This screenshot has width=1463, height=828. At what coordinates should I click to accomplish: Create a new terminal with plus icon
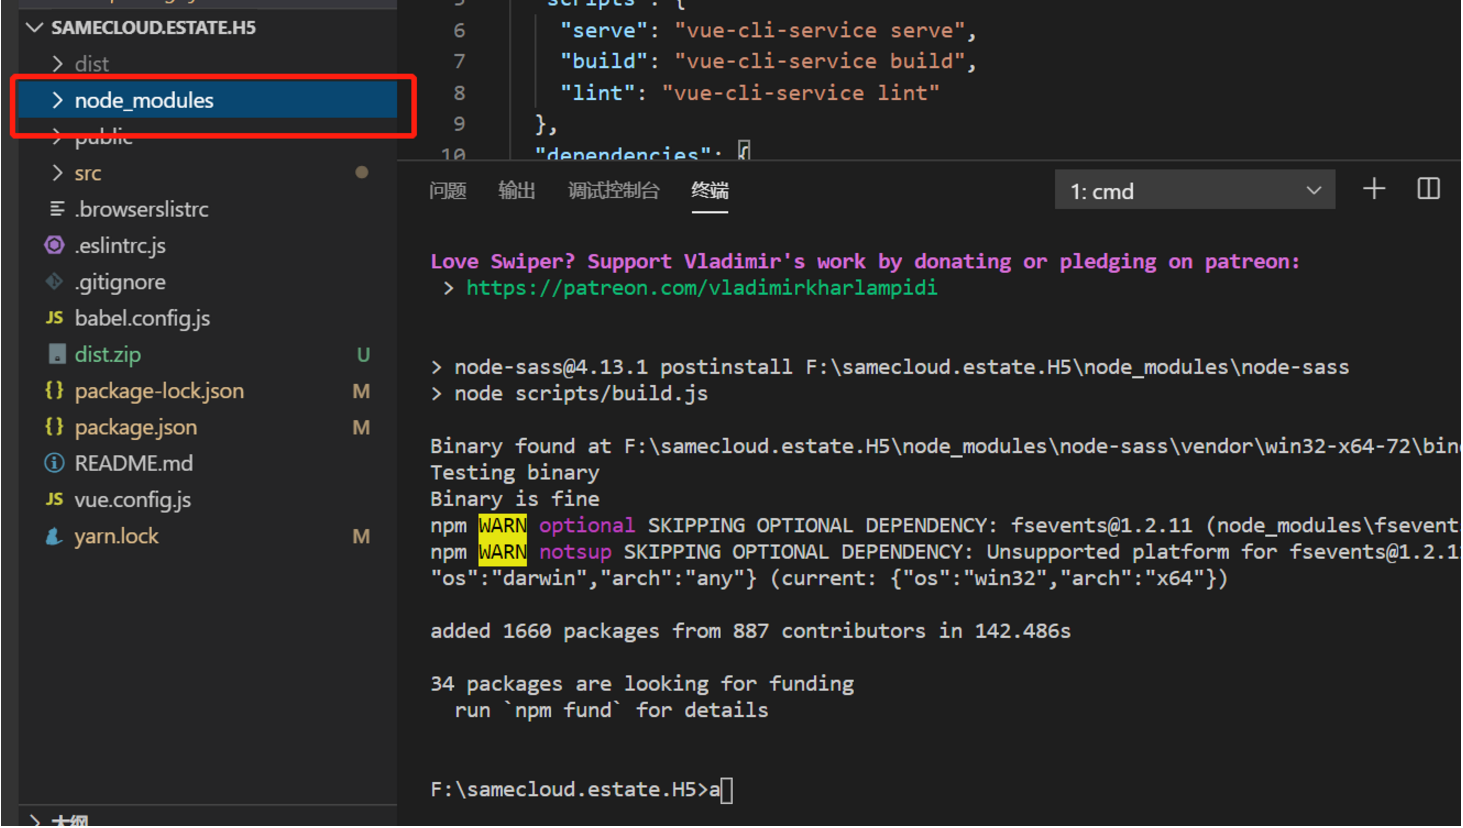(1374, 189)
